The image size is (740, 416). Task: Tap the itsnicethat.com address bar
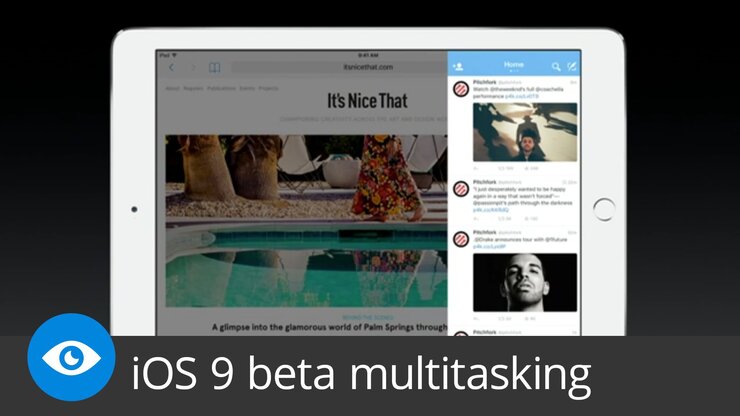(x=339, y=67)
